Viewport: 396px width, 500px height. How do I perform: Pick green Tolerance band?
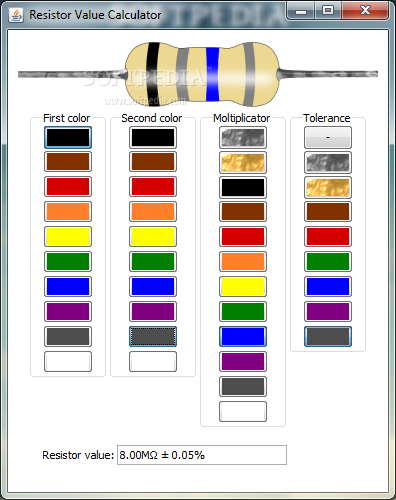328,262
